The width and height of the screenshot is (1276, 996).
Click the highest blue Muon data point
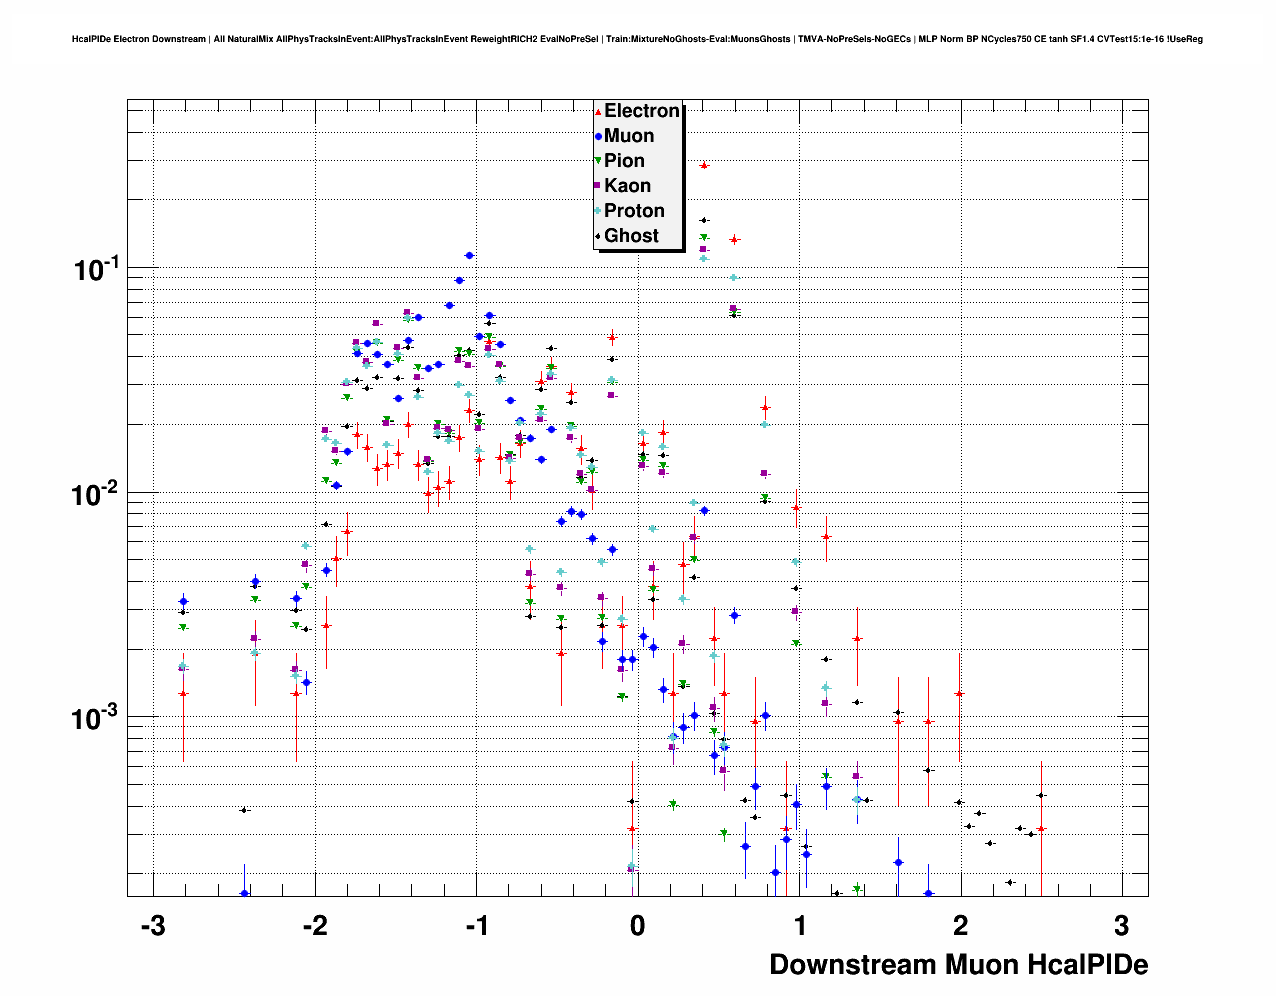pos(469,255)
